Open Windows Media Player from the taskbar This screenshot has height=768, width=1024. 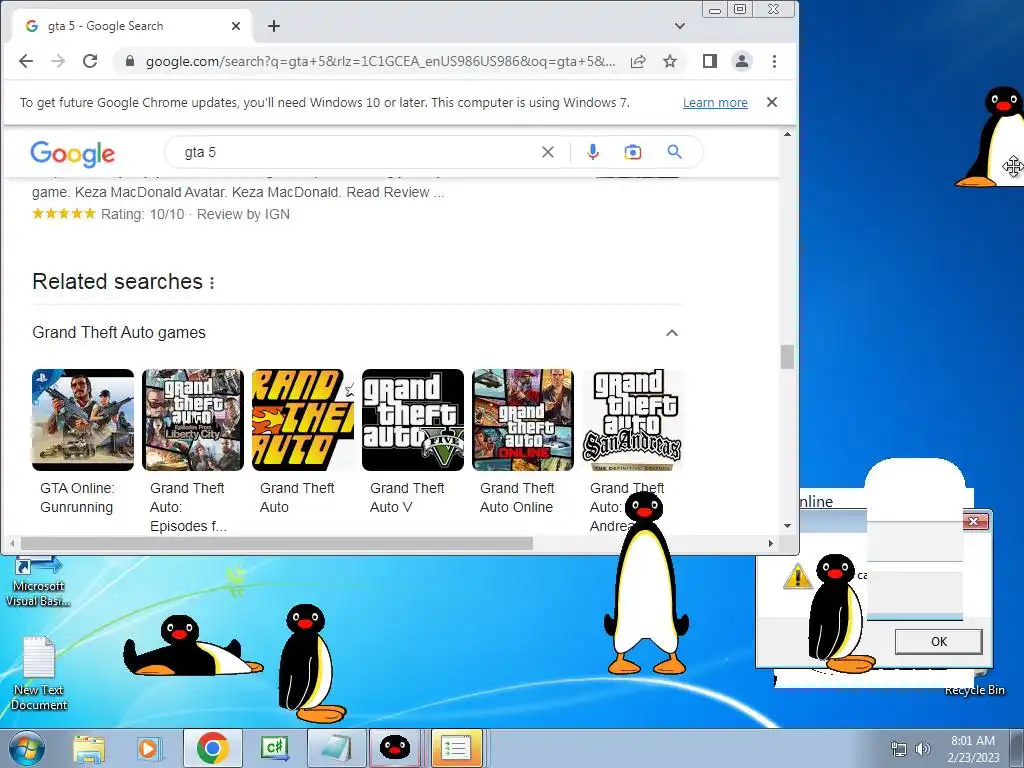coord(149,748)
